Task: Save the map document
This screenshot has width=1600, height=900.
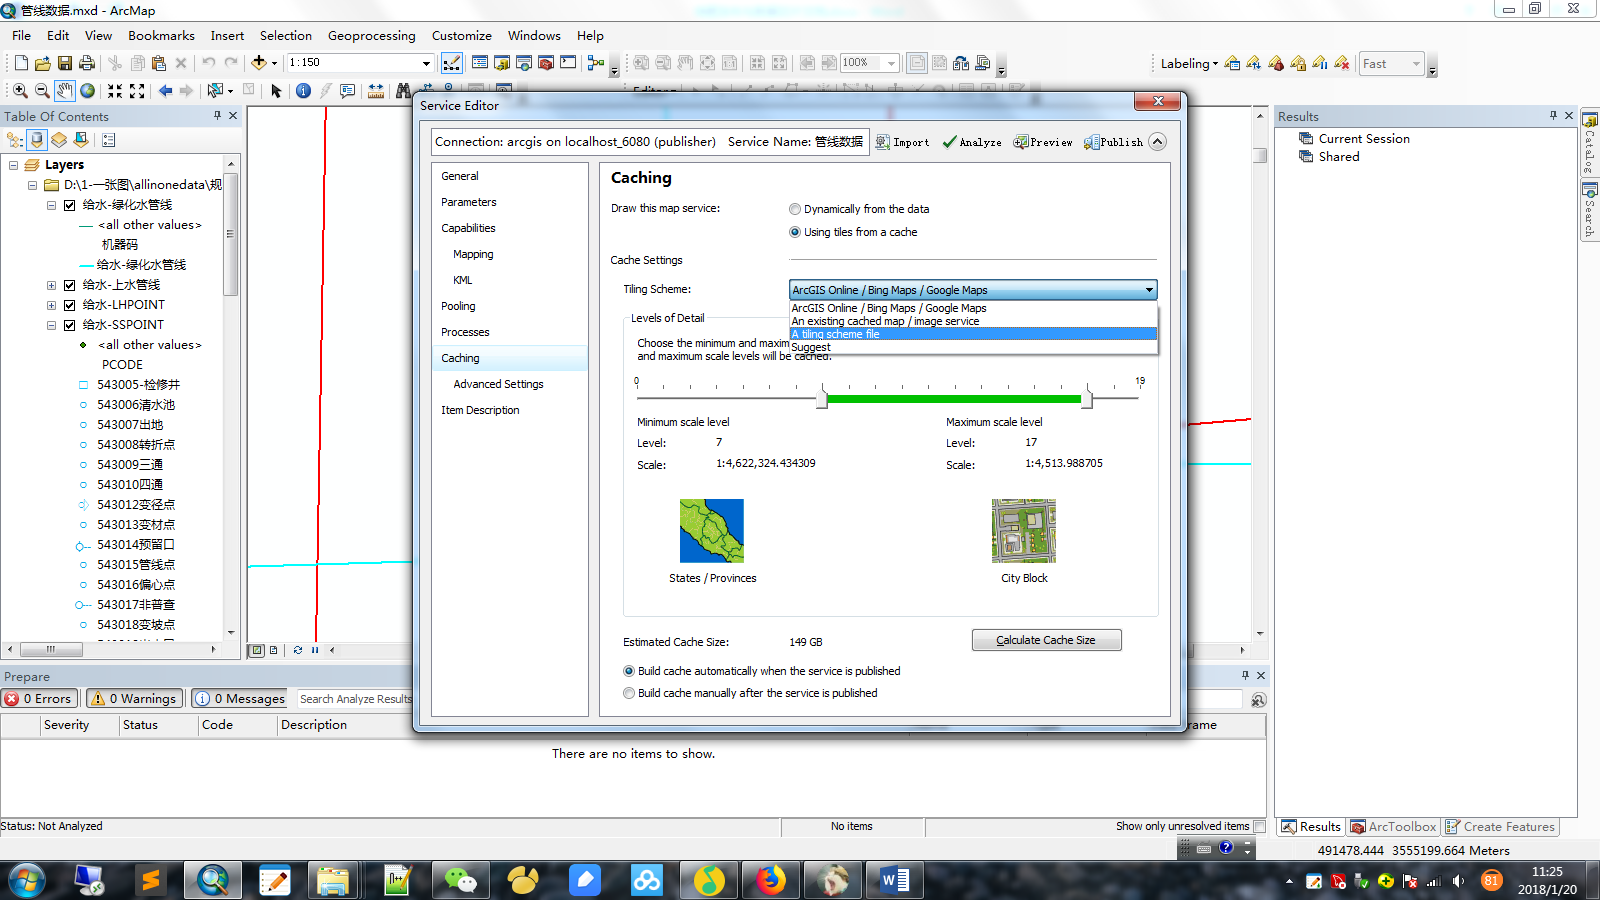Action: click(x=65, y=63)
